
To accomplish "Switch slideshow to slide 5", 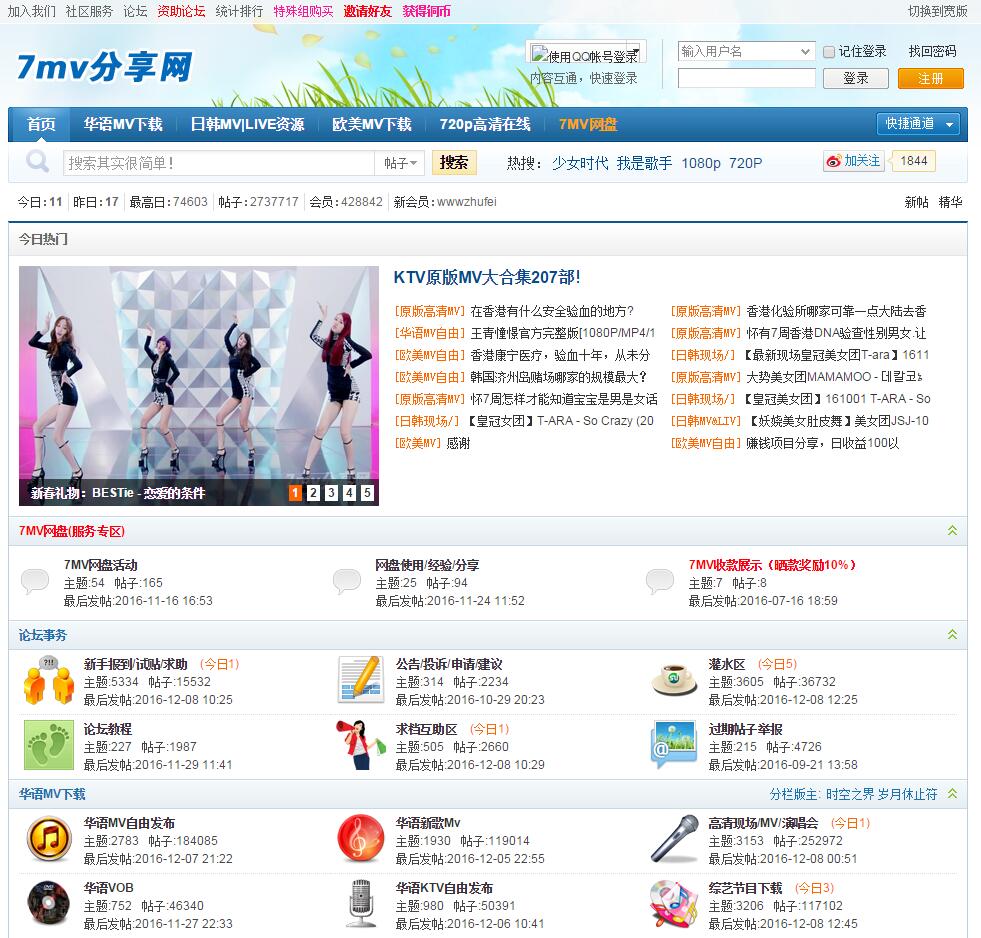I will click(367, 492).
